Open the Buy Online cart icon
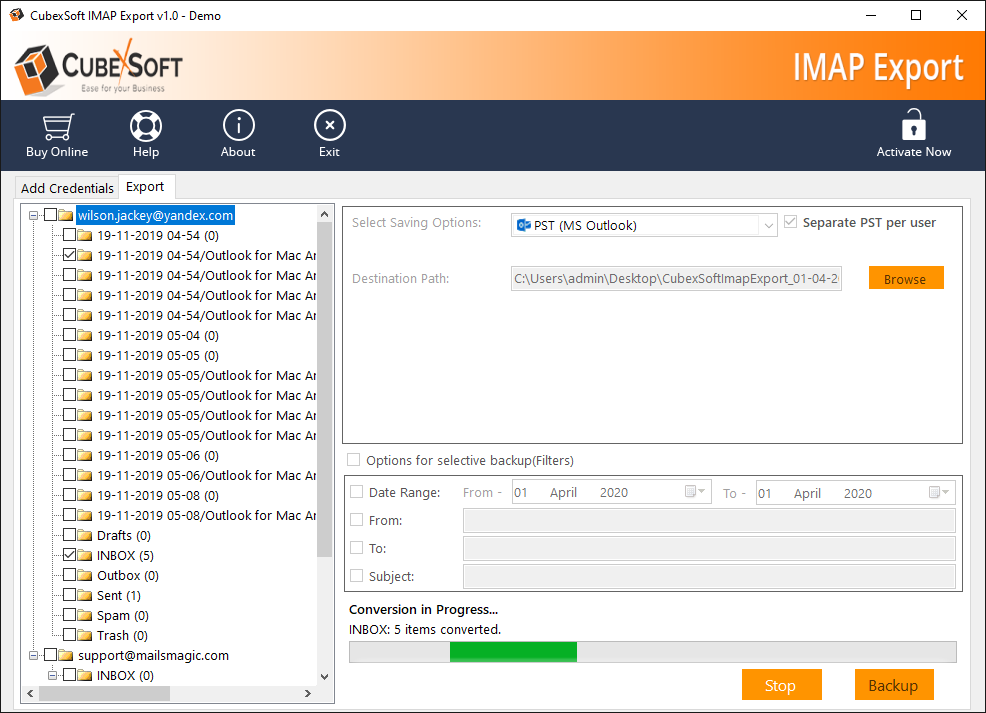This screenshot has height=713, width=986. point(57,127)
